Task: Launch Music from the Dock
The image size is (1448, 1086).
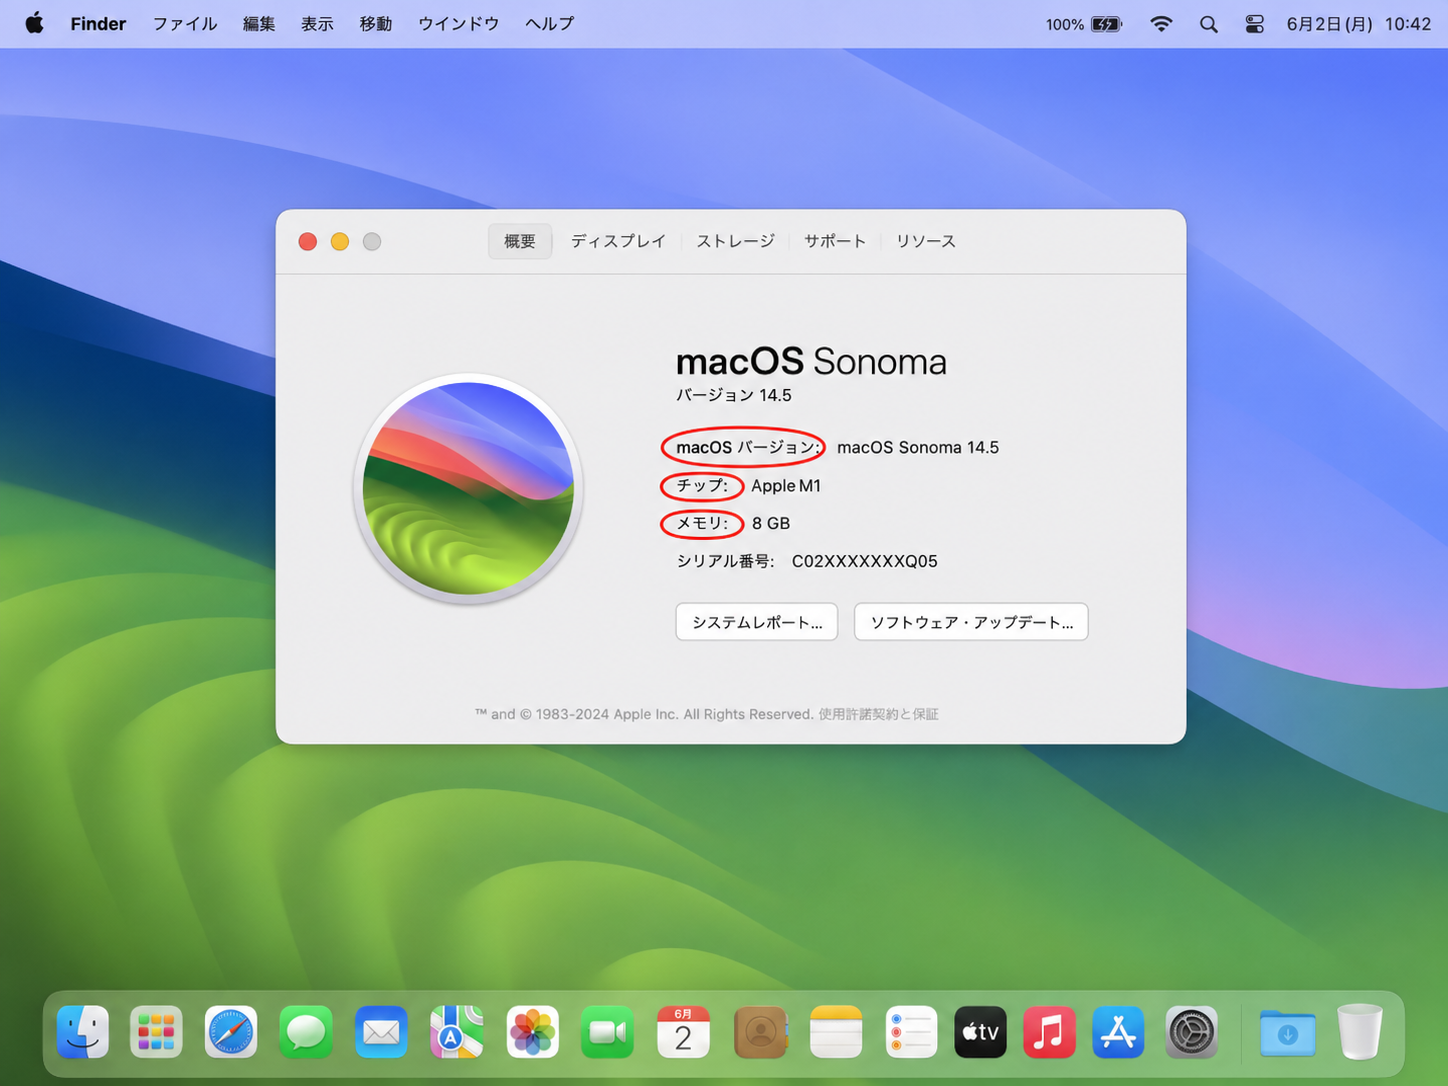Action: (1049, 1032)
